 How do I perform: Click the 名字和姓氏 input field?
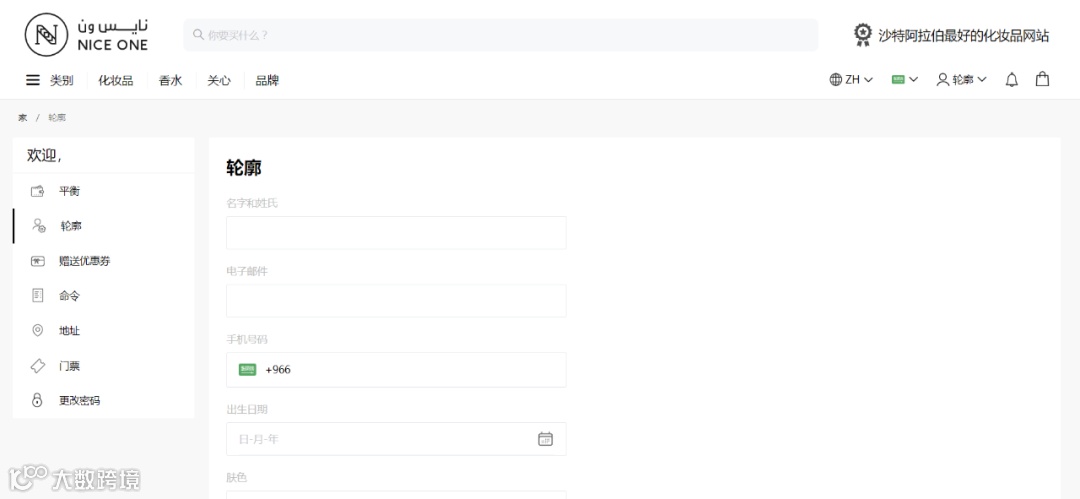[396, 233]
